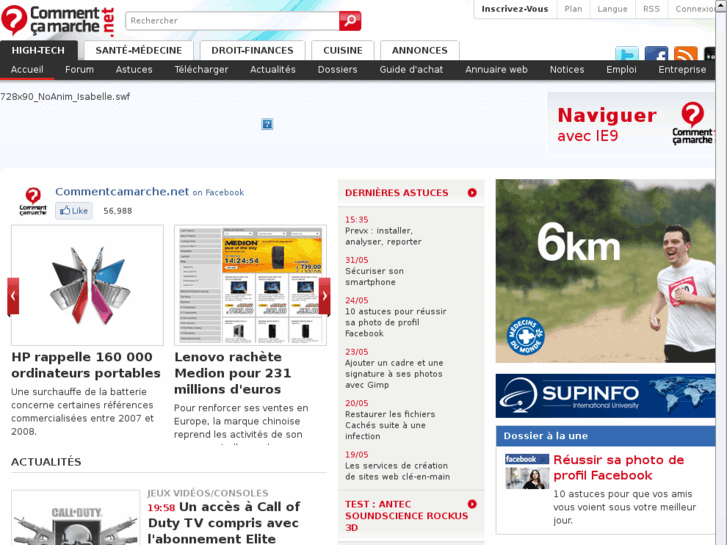Click the Commentcamarche.net logo
Screen dimensions: 727x545
(57, 21)
